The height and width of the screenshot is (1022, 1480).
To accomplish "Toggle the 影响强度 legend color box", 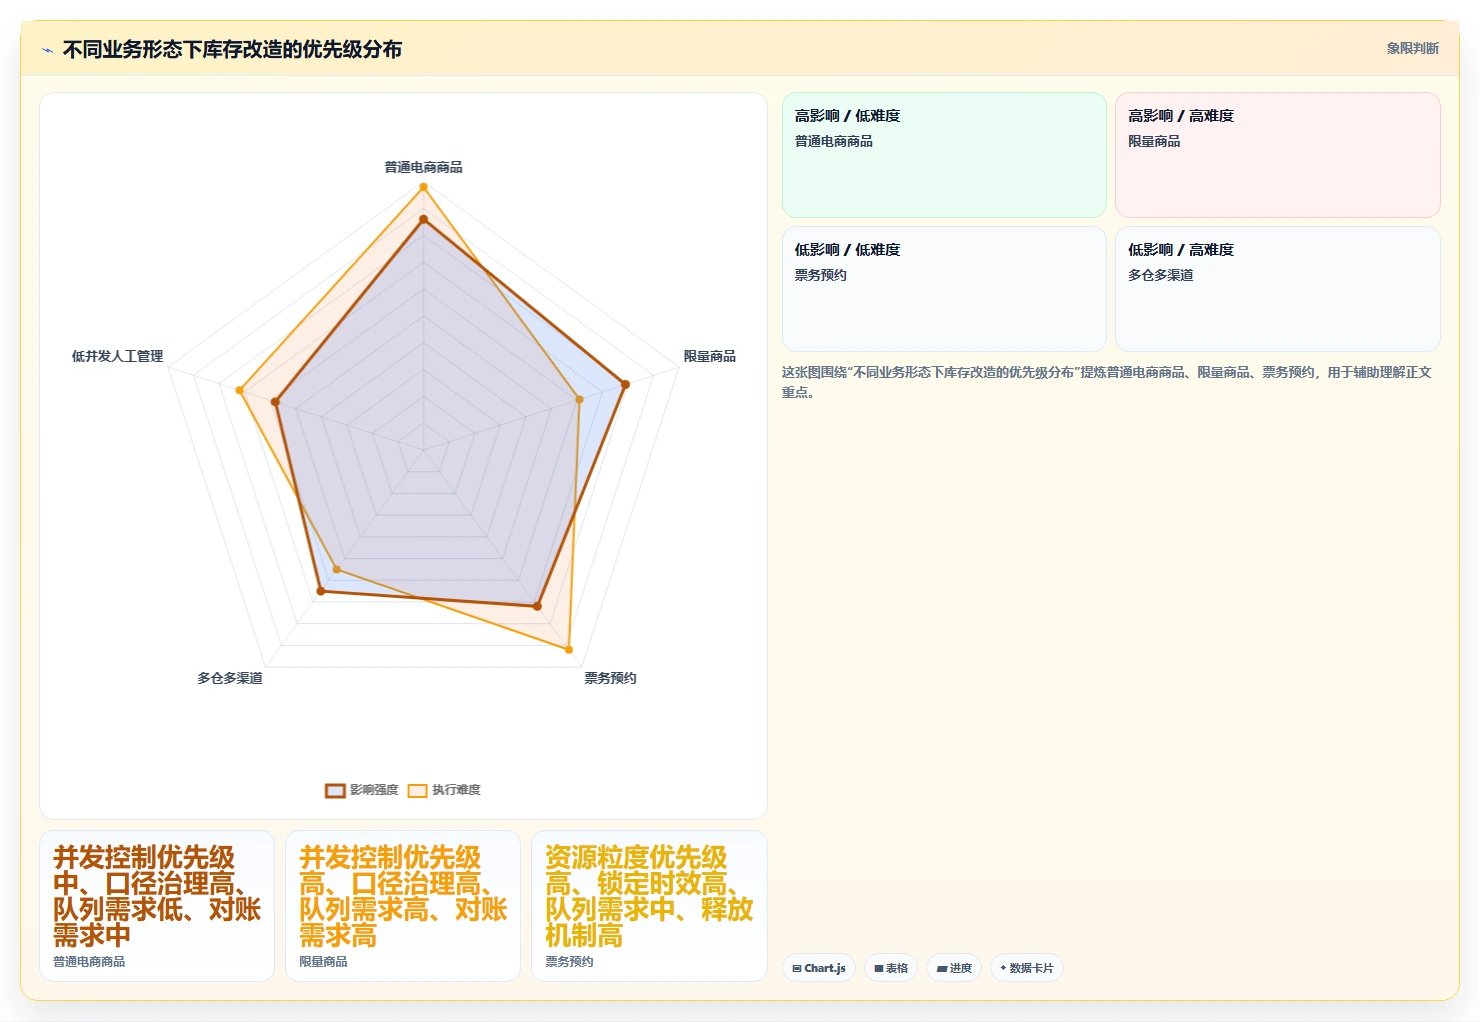I will pos(335,790).
